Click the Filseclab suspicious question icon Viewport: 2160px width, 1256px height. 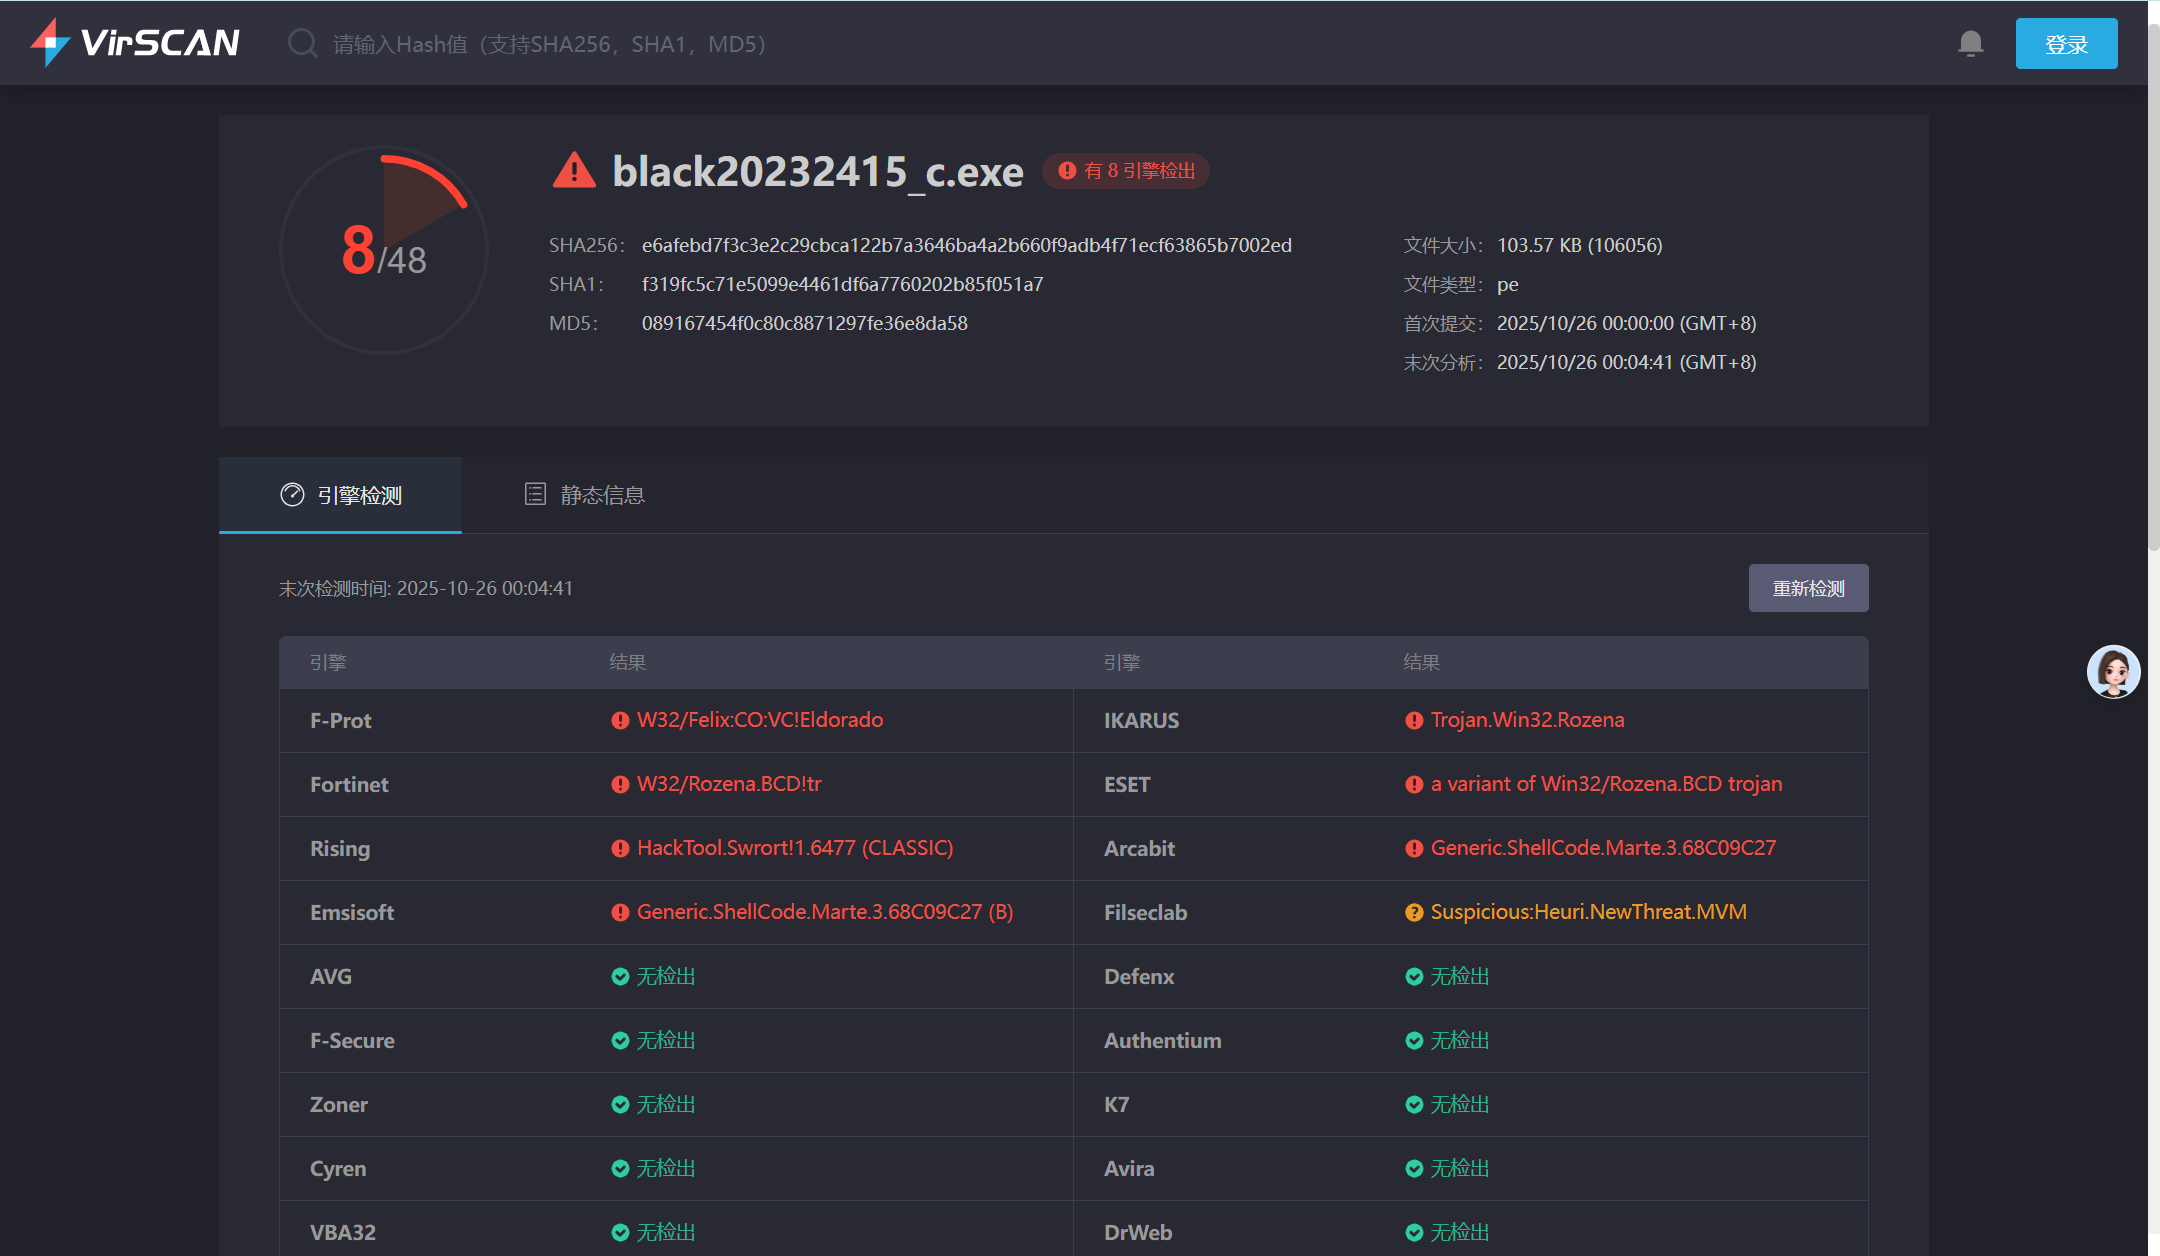[1413, 913]
